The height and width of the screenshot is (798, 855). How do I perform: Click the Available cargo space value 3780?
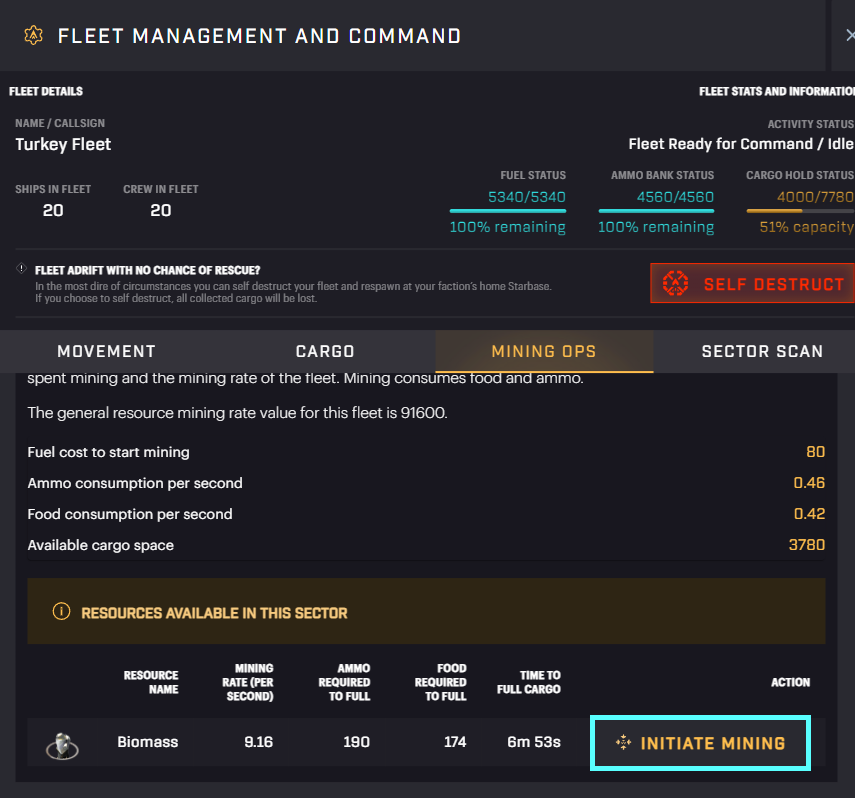tap(806, 545)
